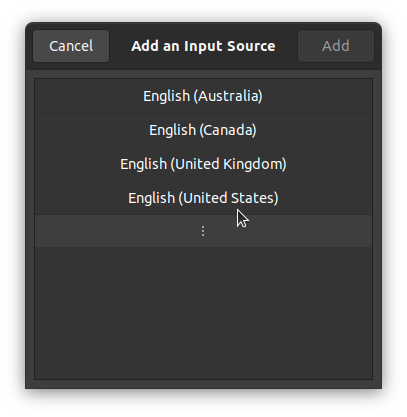Show other input sources with the dots icon
This screenshot has width=407, height=417.
coord(203,231)
